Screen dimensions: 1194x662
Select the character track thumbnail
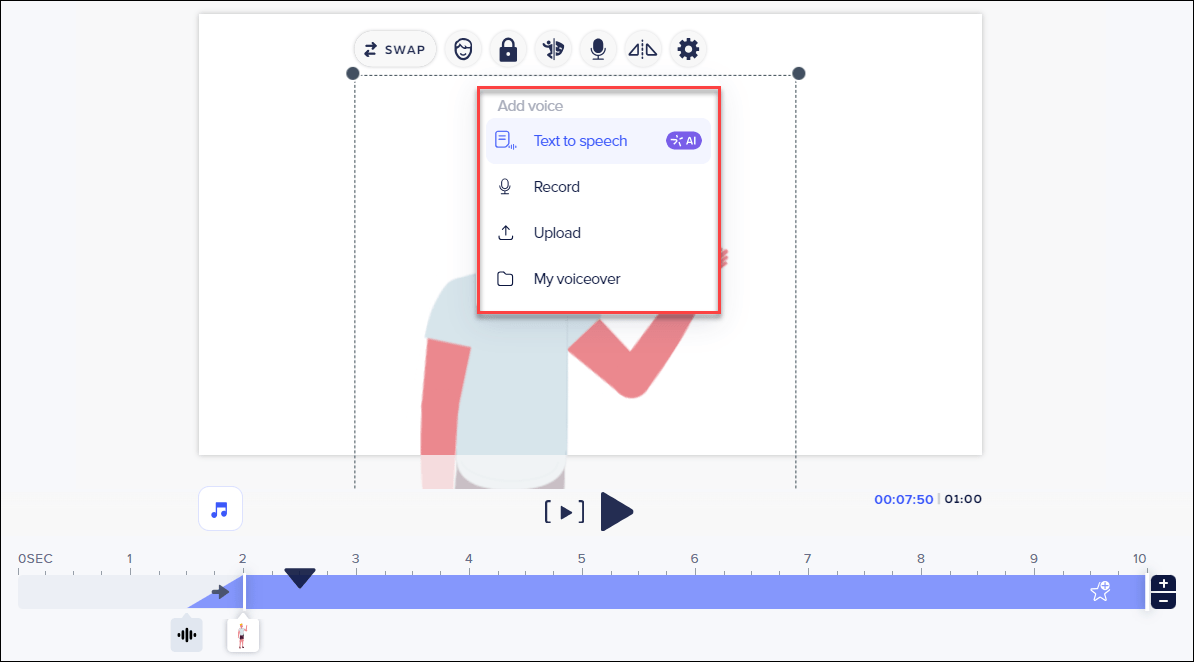(x=242, y=634)
